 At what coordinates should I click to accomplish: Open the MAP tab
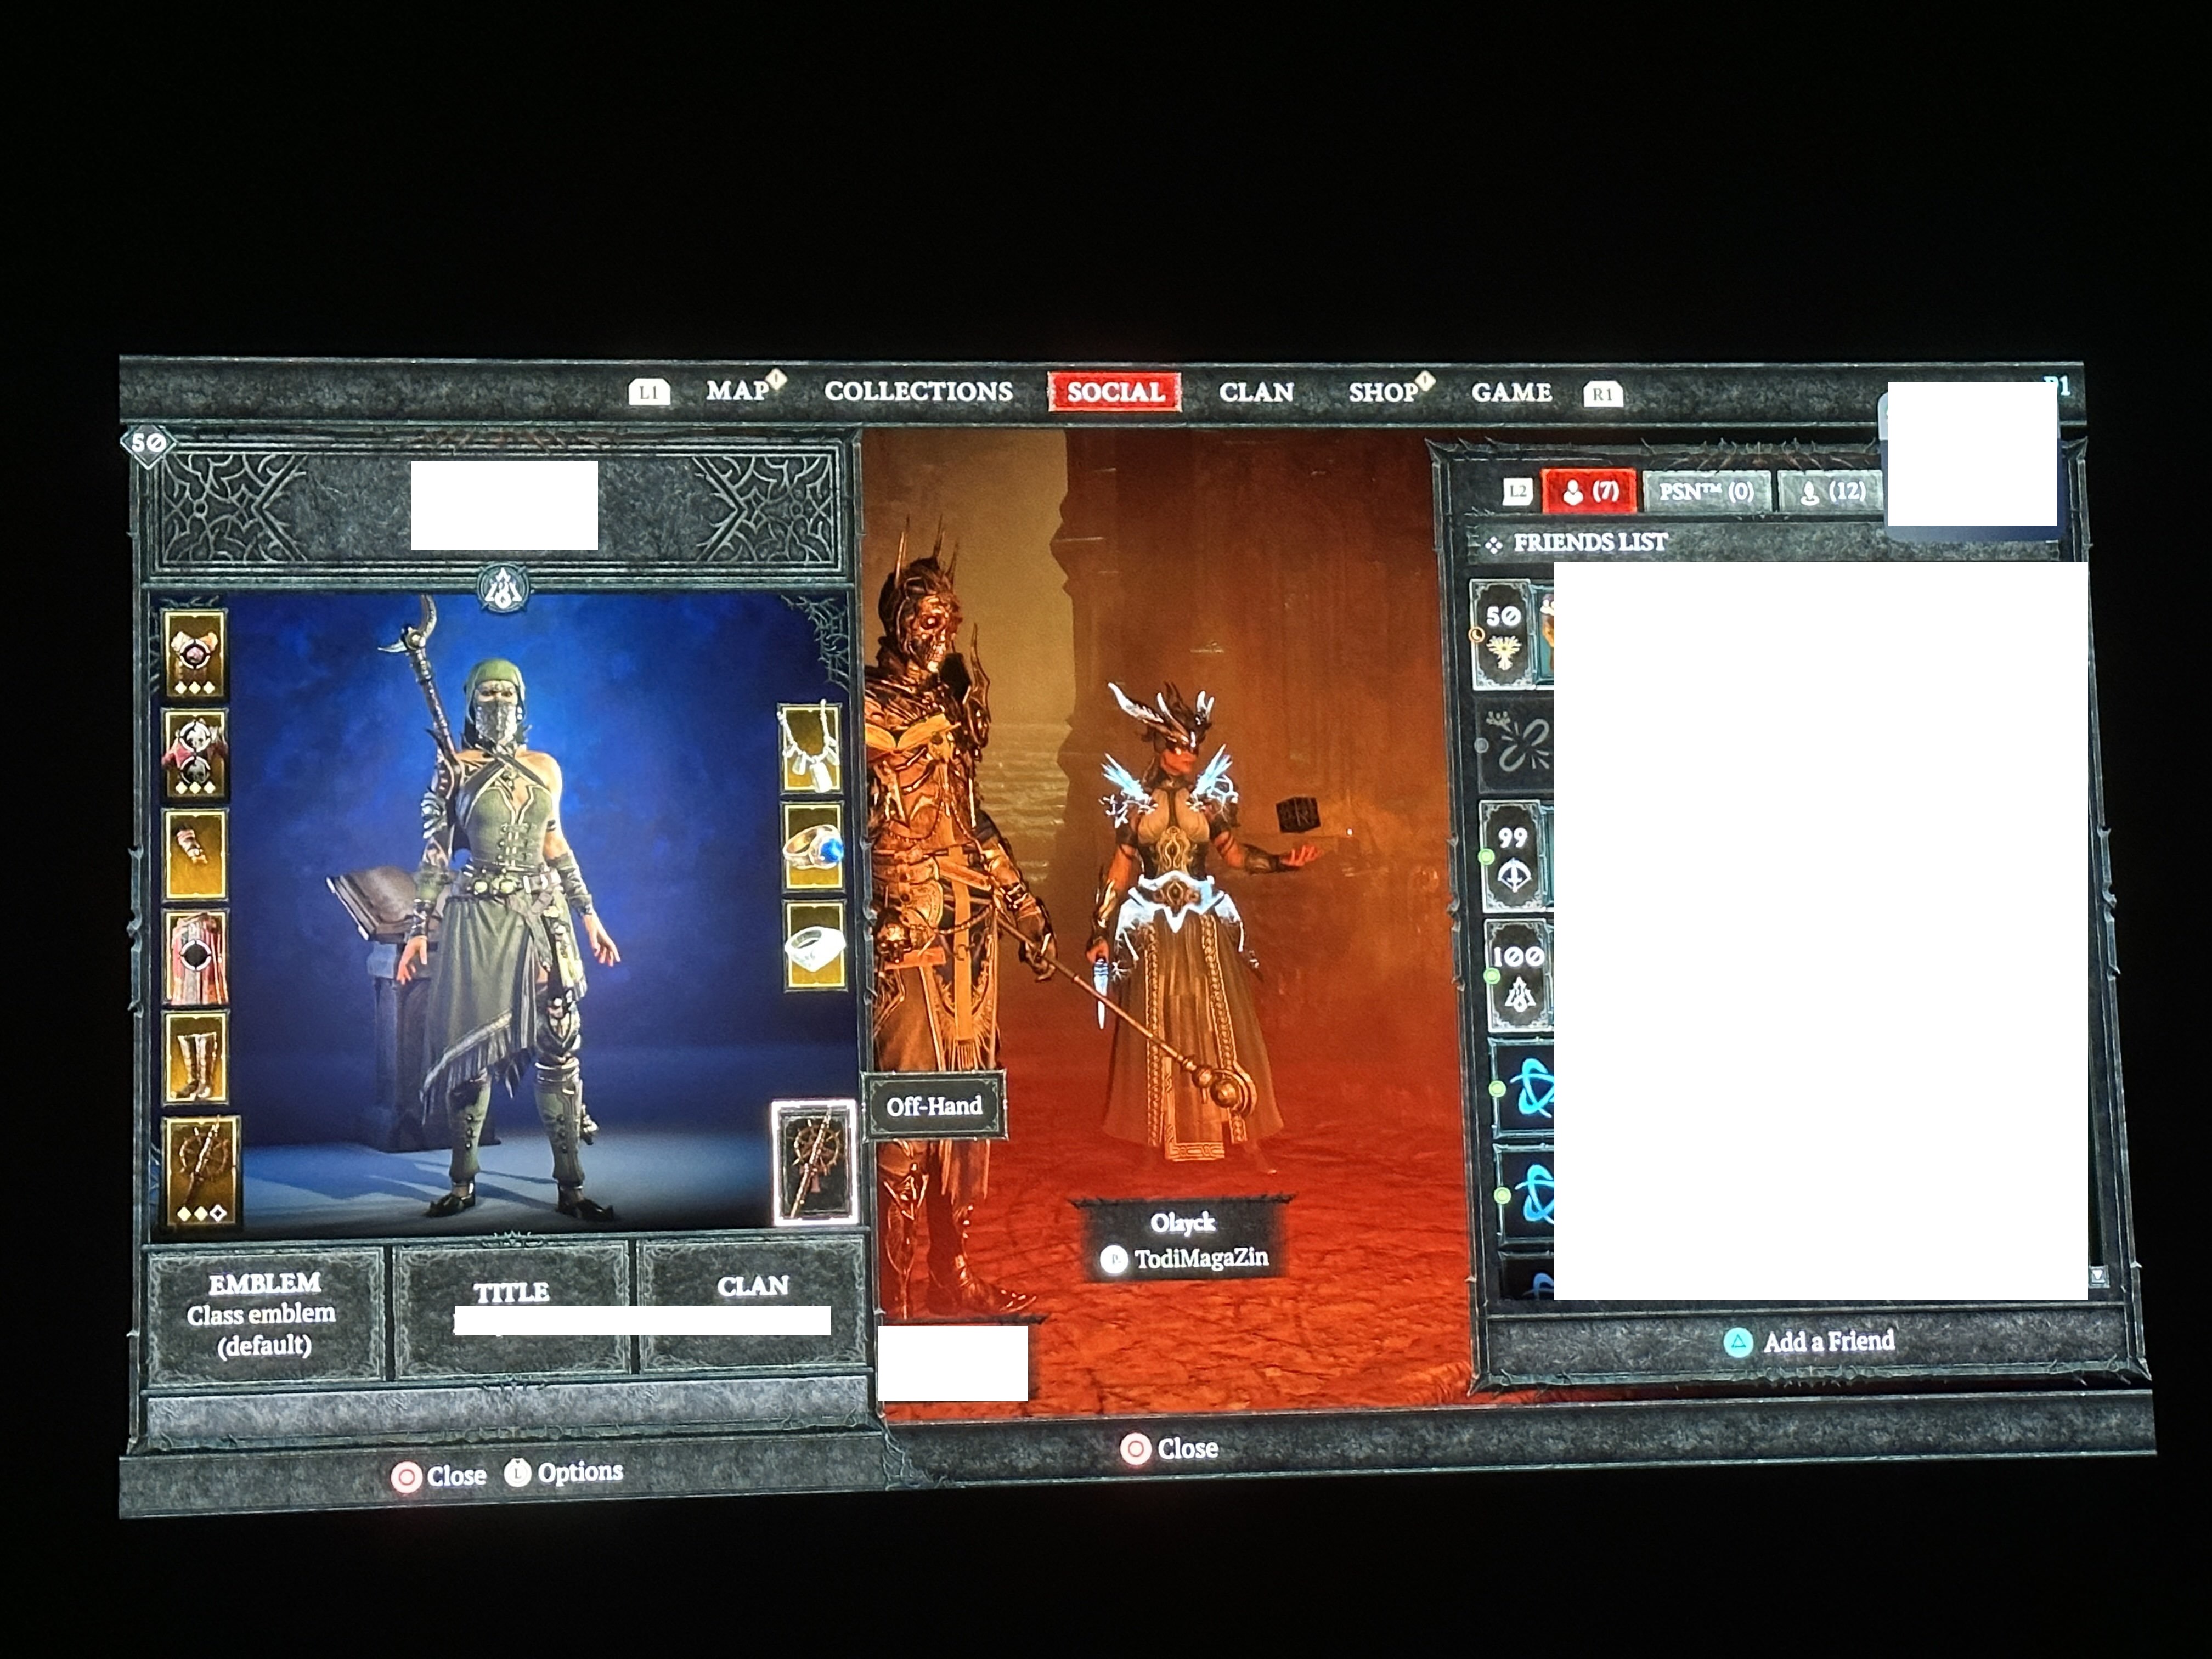coord(738,390)
